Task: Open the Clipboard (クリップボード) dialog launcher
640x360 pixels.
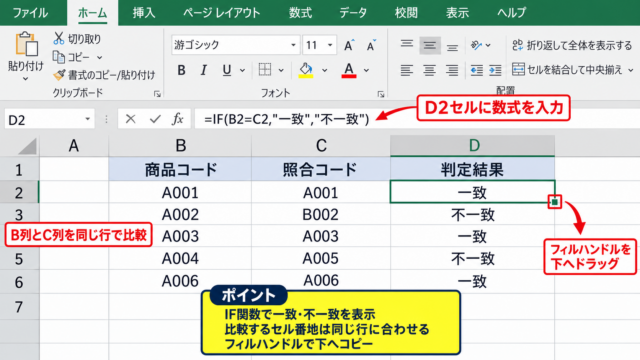Action: point(157,94)
